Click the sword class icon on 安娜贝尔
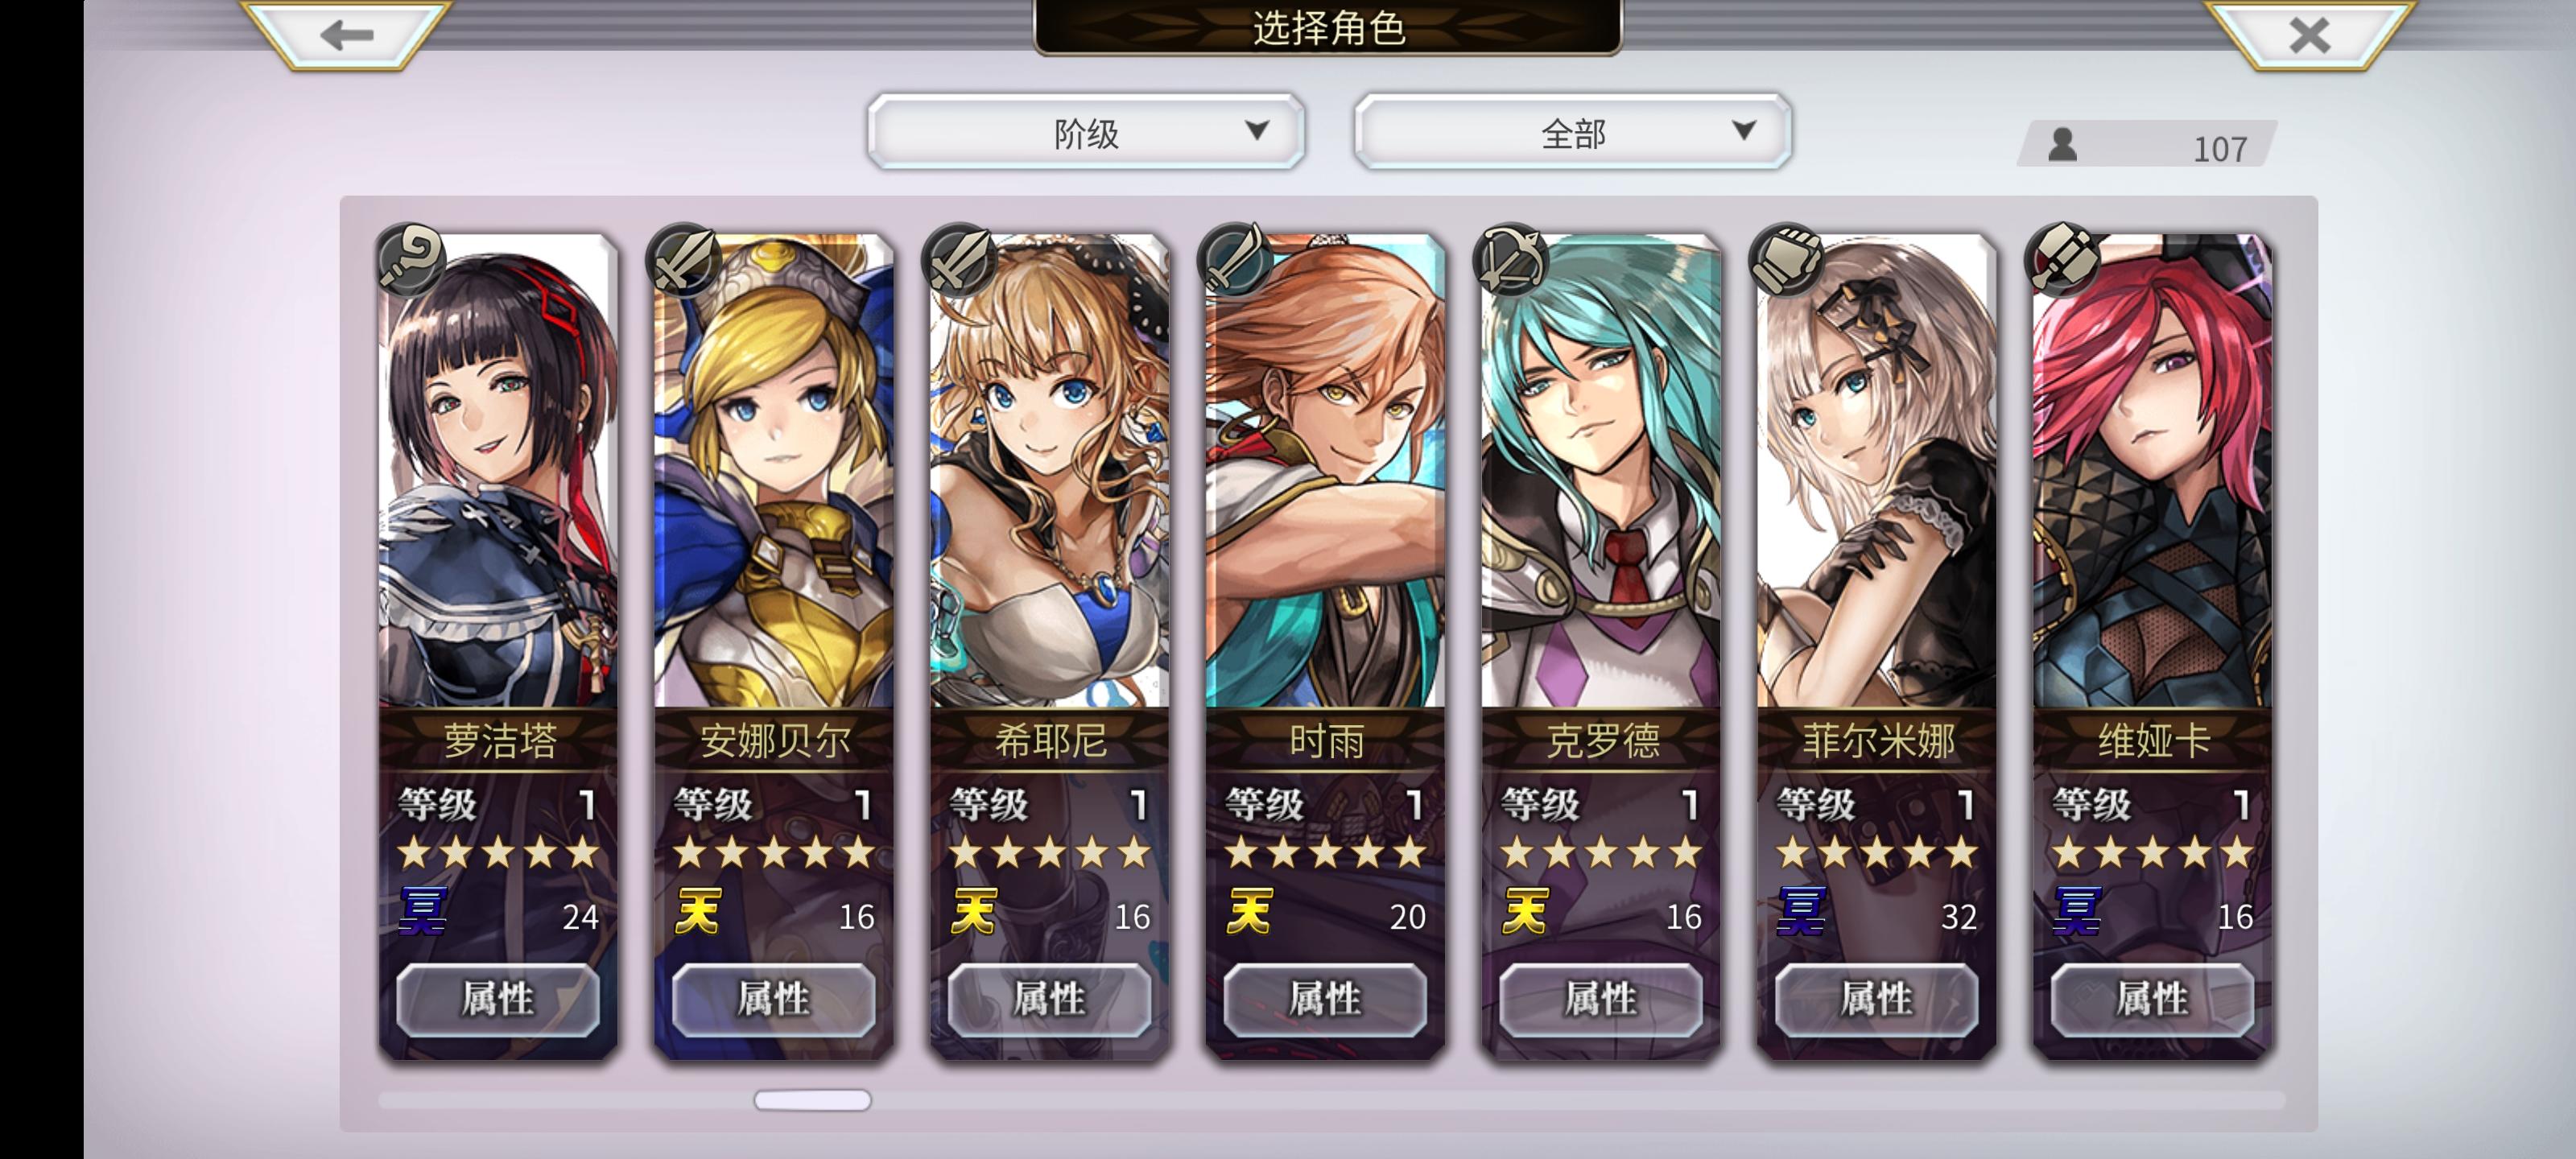This screenshot has width=2576, height=1159. point(686,260)
